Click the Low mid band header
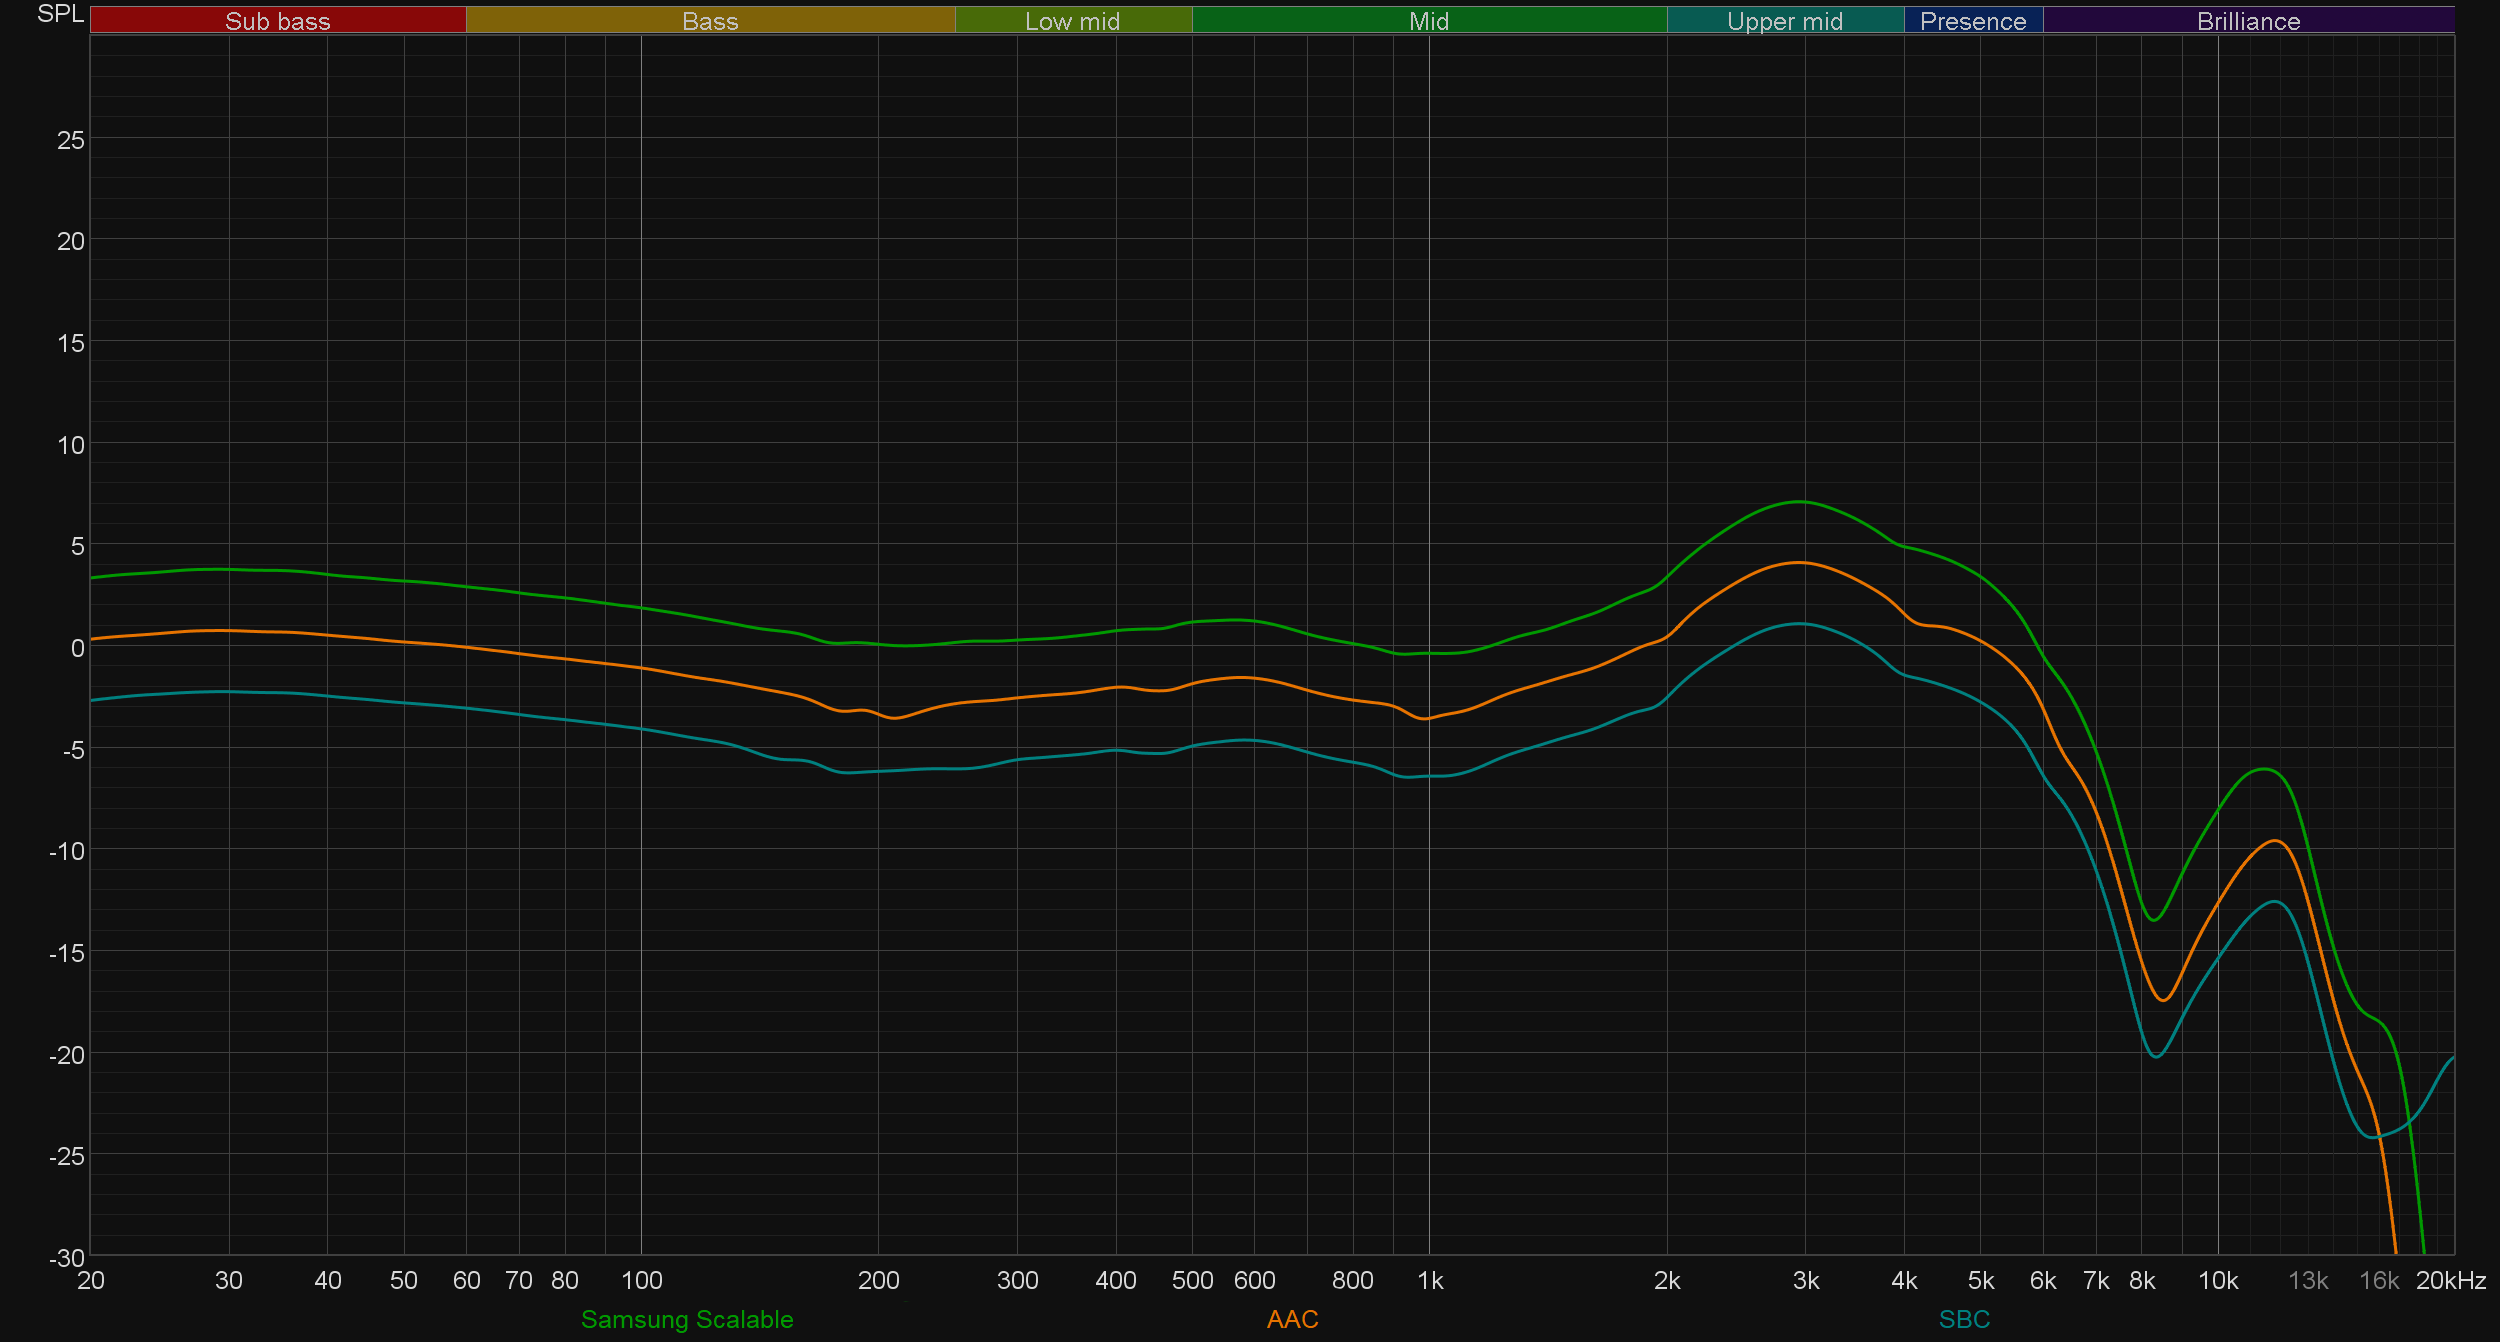This screenshot has width=2500, height=1342. 1072,20
